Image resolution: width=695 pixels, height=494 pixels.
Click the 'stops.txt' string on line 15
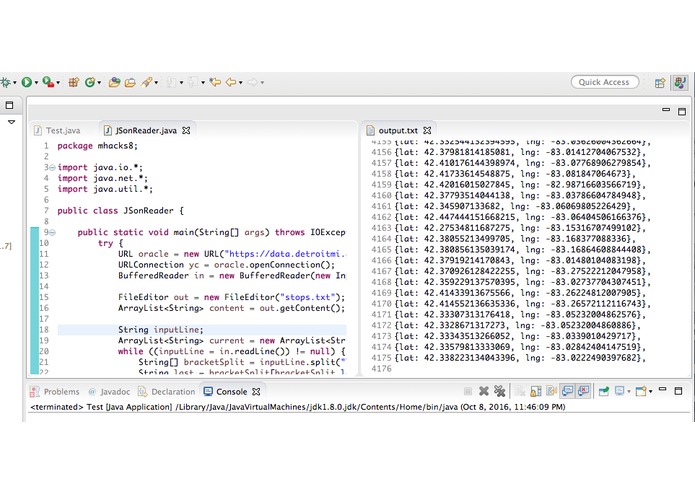[x=310, y=297]
